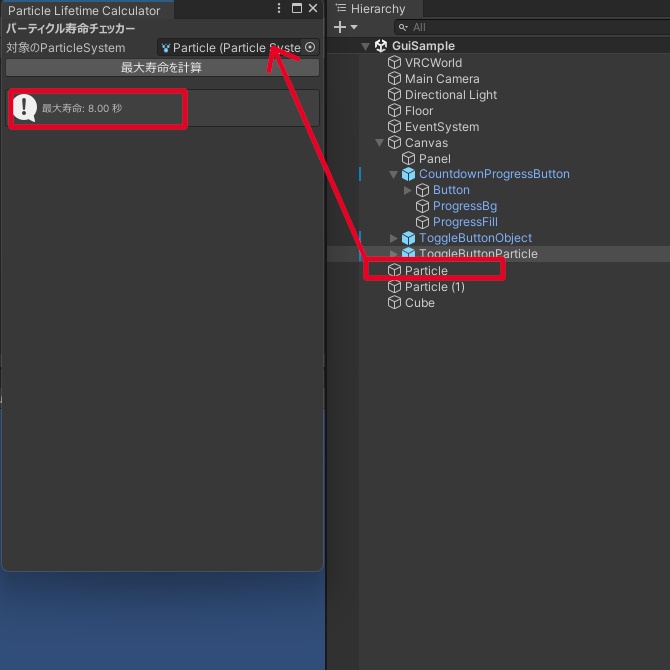The image size is (670, 670).
Task: Collapse the Canvas foldout arrow
Action: (x=379, y=143)
